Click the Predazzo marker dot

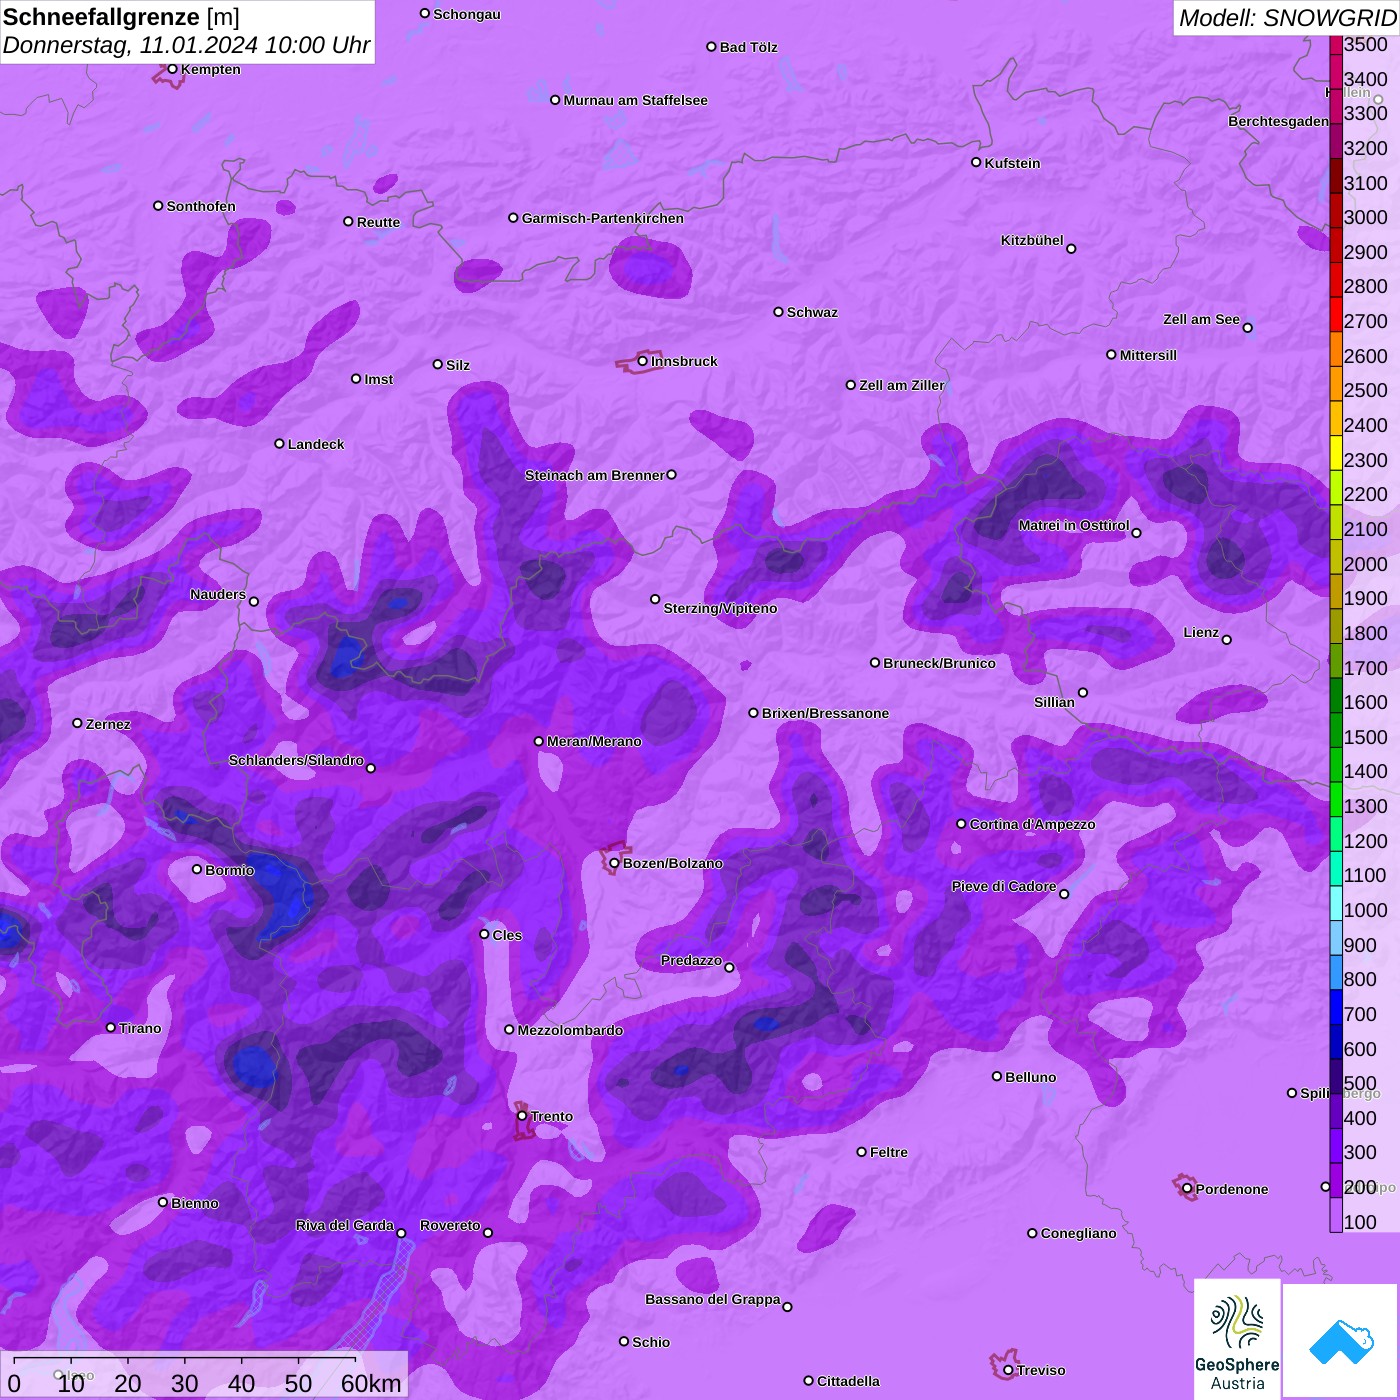point(729,968)
